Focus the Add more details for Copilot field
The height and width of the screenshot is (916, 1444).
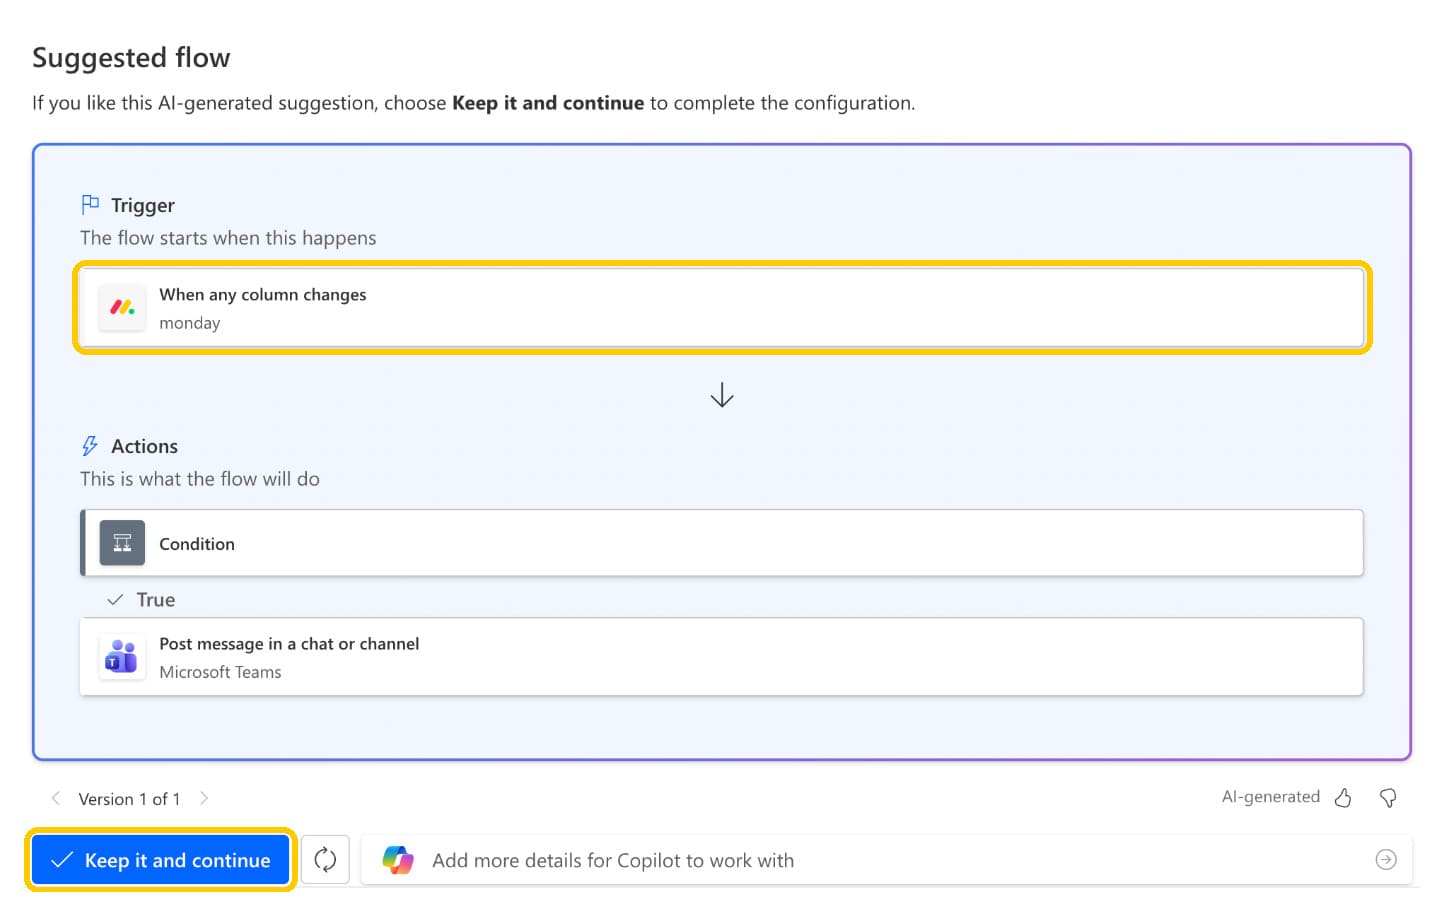pos(886,860)
